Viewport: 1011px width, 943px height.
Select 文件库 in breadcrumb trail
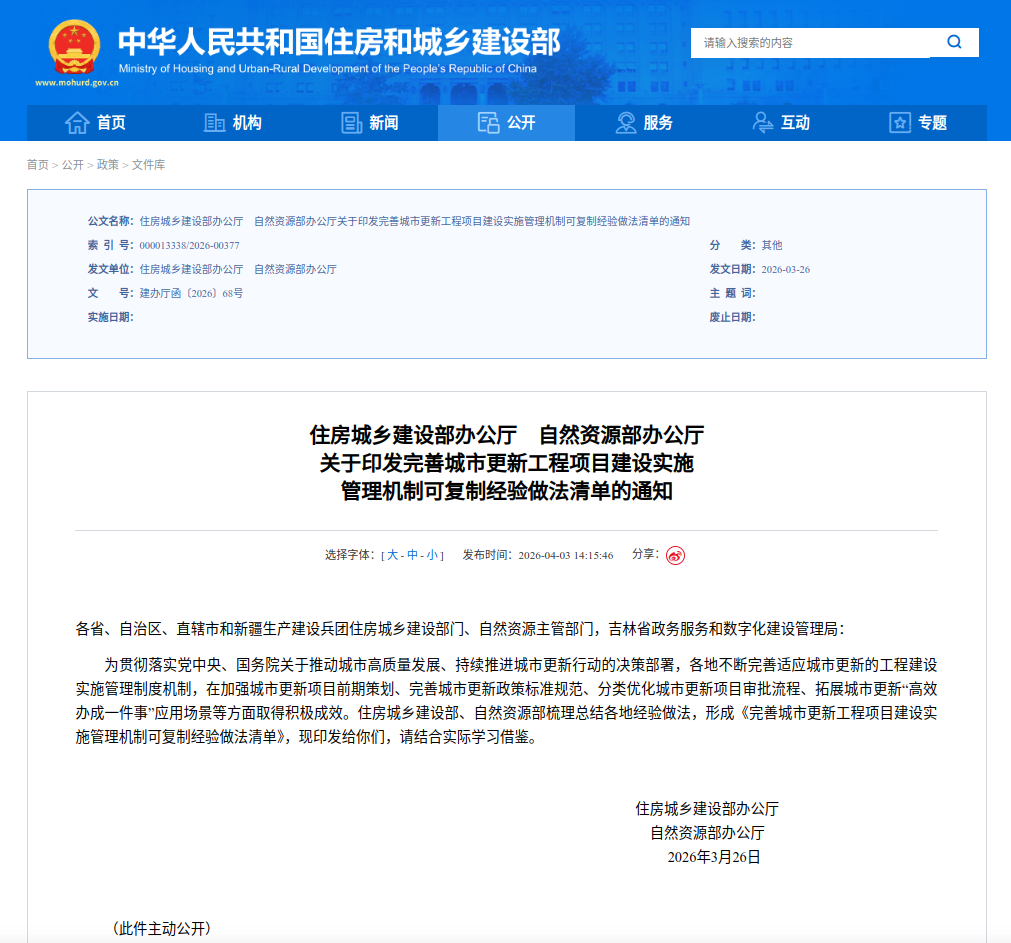click(148, 165)
